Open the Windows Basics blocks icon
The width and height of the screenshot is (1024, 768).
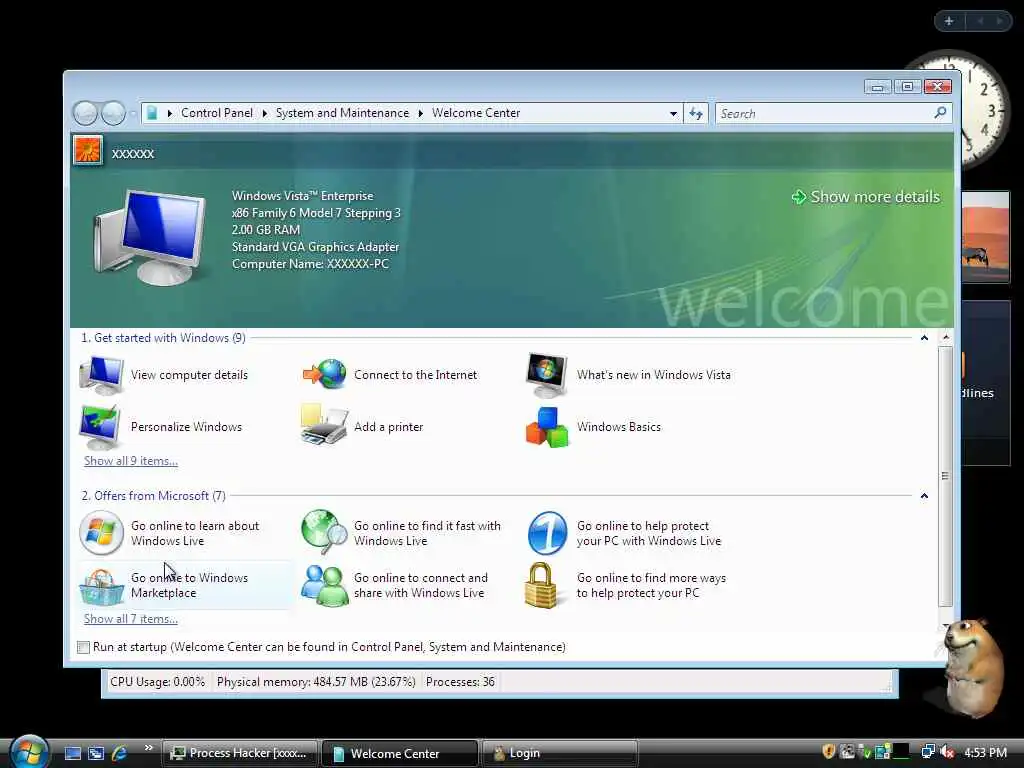(x=547, y=427)
